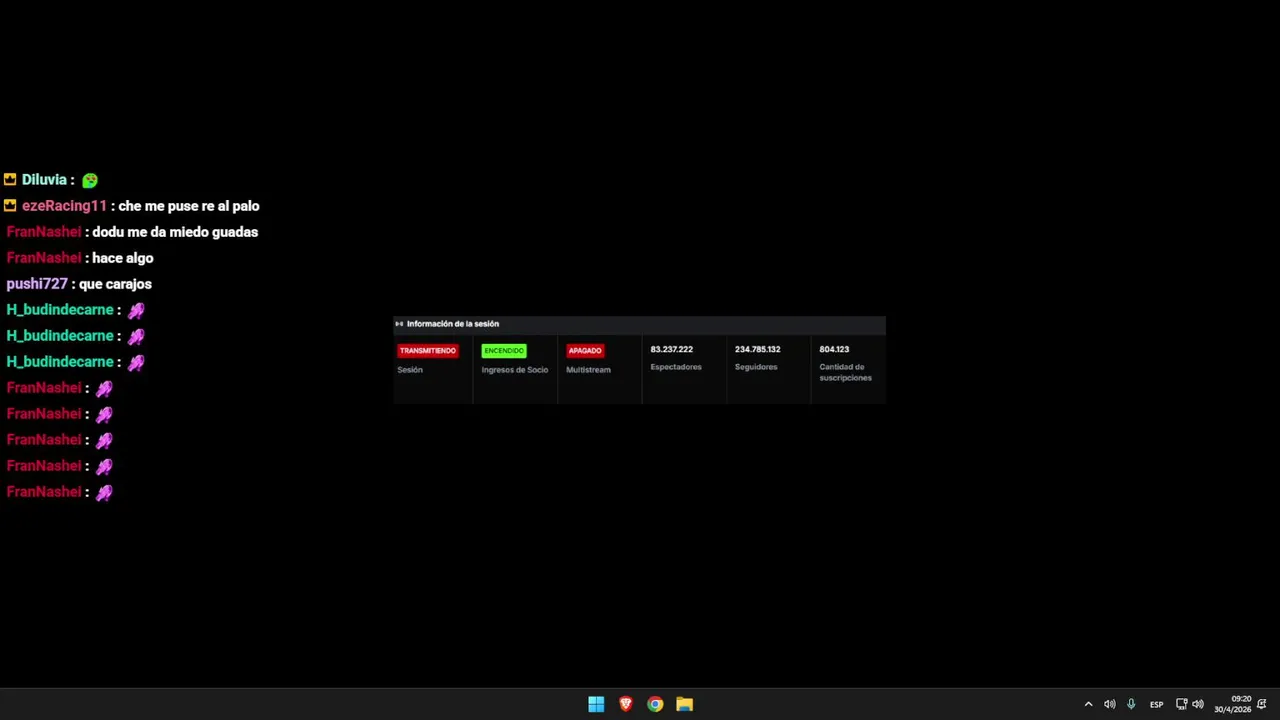This screenshot has height=720, width=1280.
Task: Click the crown badge next to ezeRacing11
Action: click(10, 206)
